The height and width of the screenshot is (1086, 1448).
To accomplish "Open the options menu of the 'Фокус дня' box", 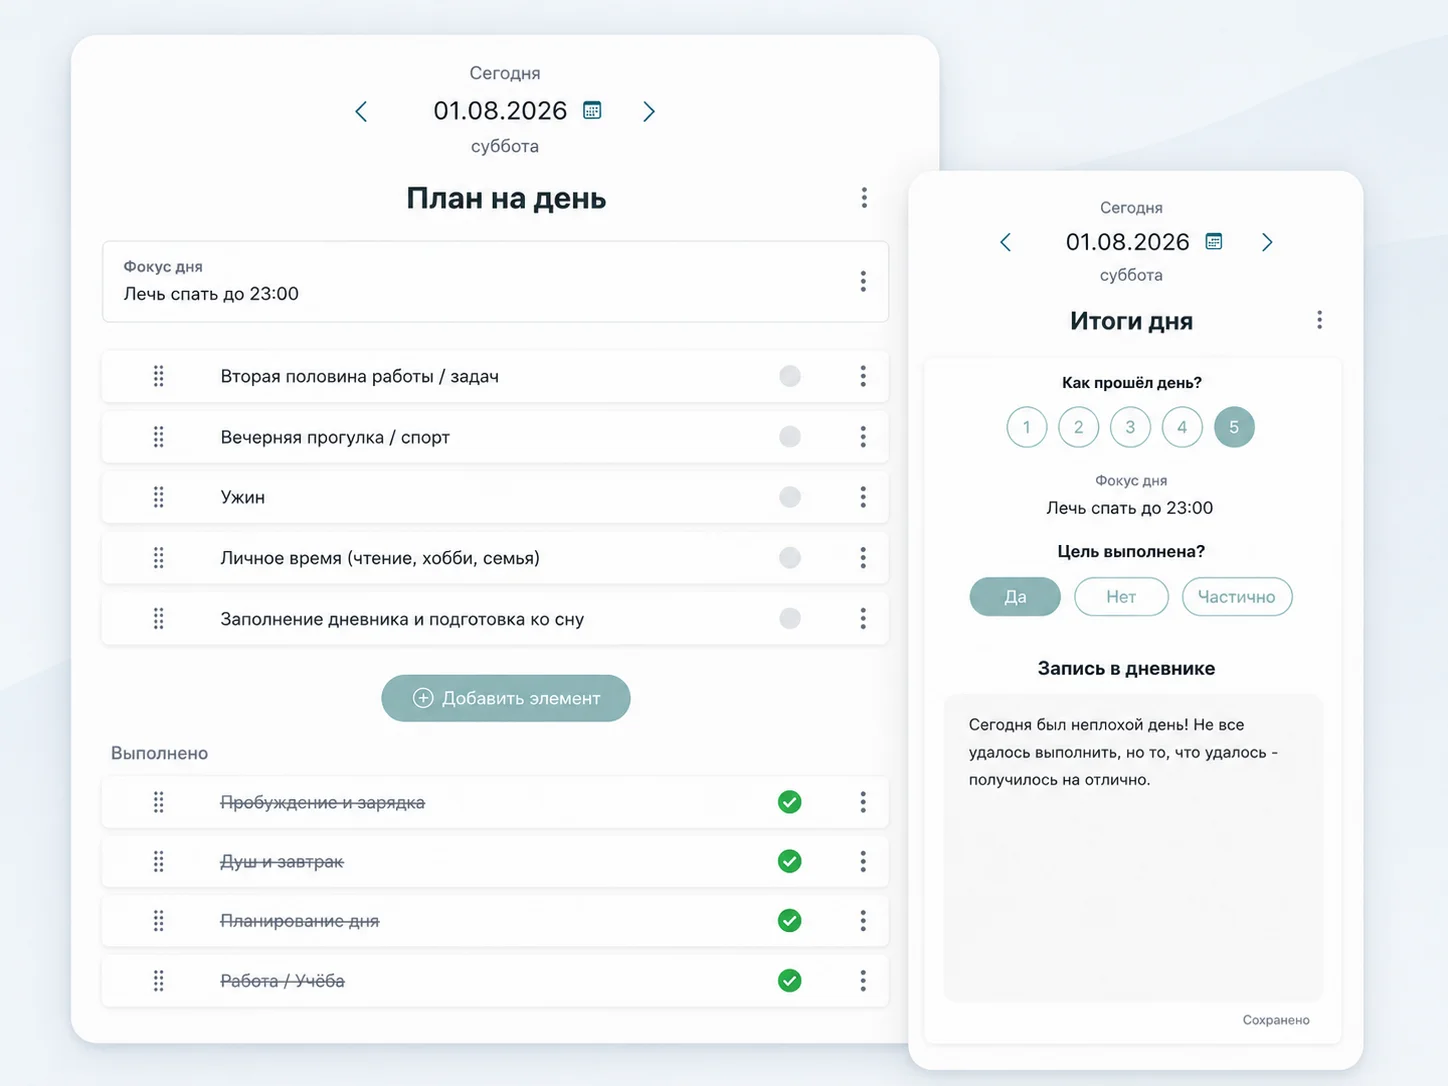I will click(863, 281).
